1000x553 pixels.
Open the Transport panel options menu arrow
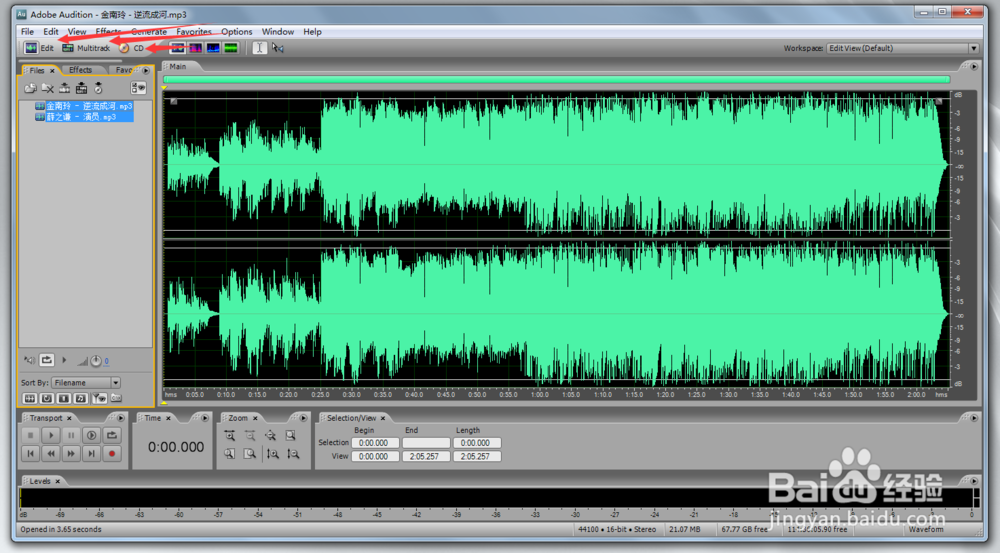121,418
